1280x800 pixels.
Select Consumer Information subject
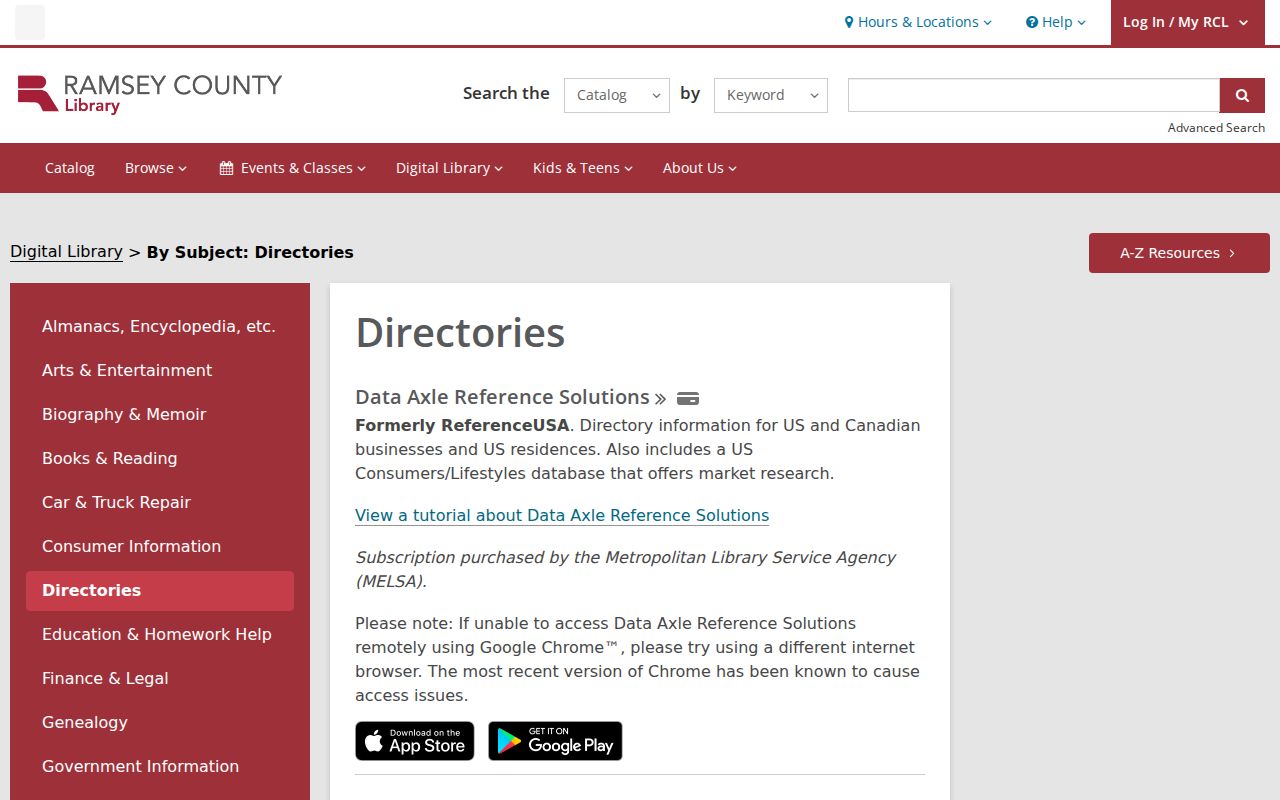pos(160,546)
